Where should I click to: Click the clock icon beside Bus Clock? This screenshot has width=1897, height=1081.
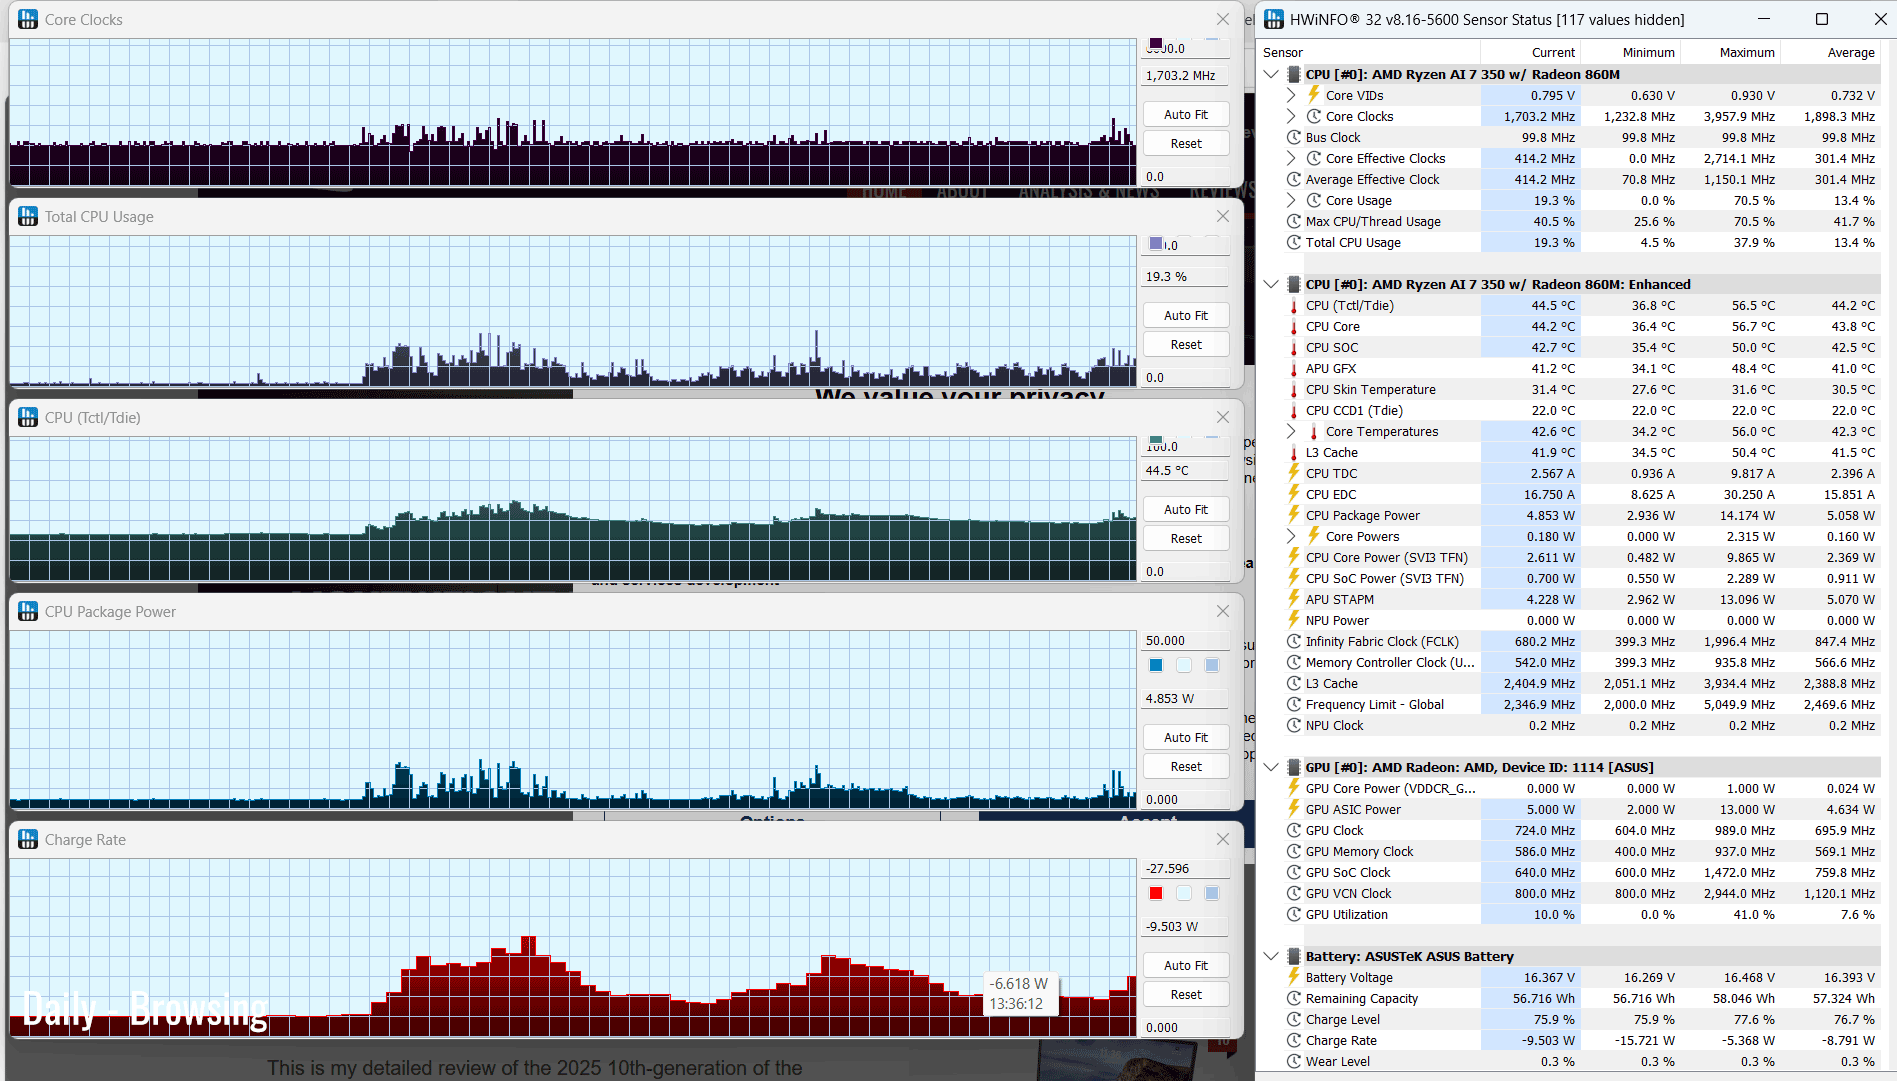[x=1294, y=137]
